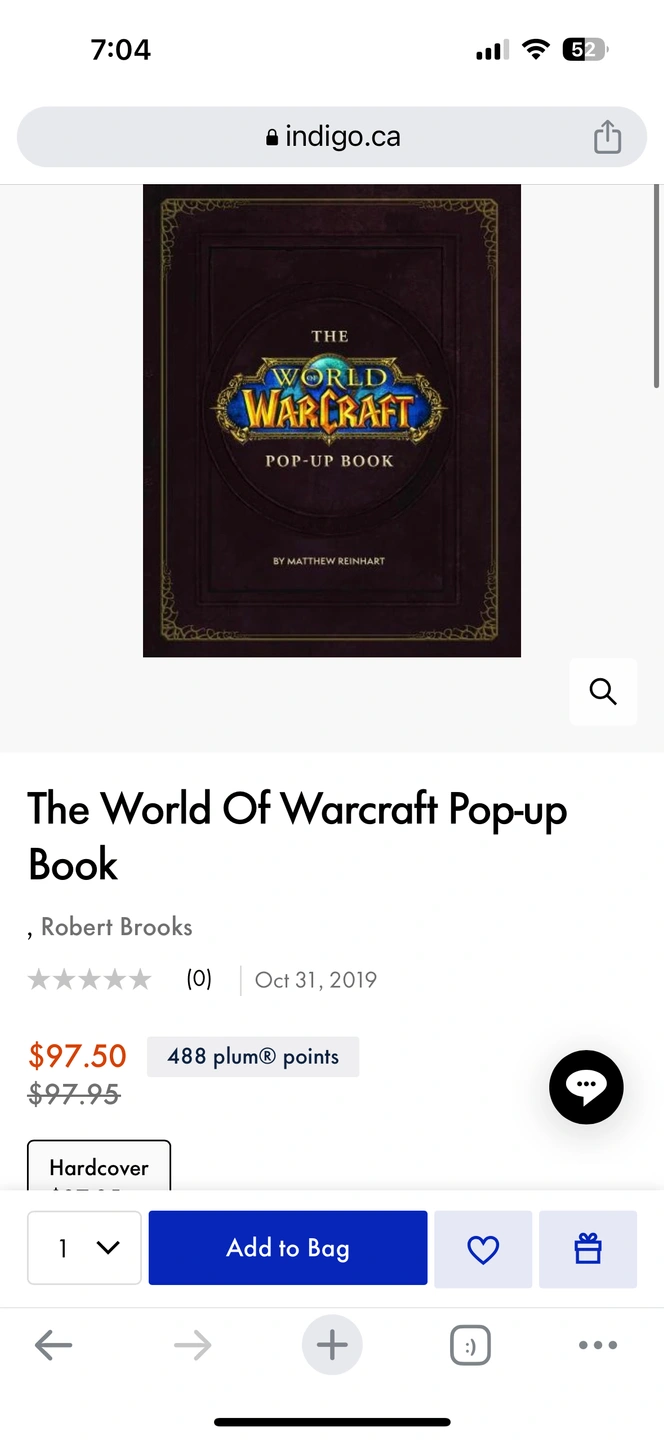This screenshot has height=1440, width=664.
Task: Open the (0) reviews count
Action: pos(199,979)
